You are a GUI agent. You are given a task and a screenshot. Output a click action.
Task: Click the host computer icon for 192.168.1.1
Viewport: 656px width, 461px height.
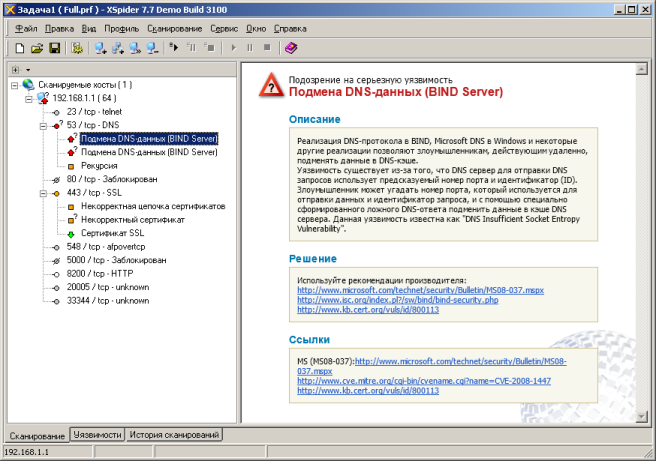click(43, 98)
